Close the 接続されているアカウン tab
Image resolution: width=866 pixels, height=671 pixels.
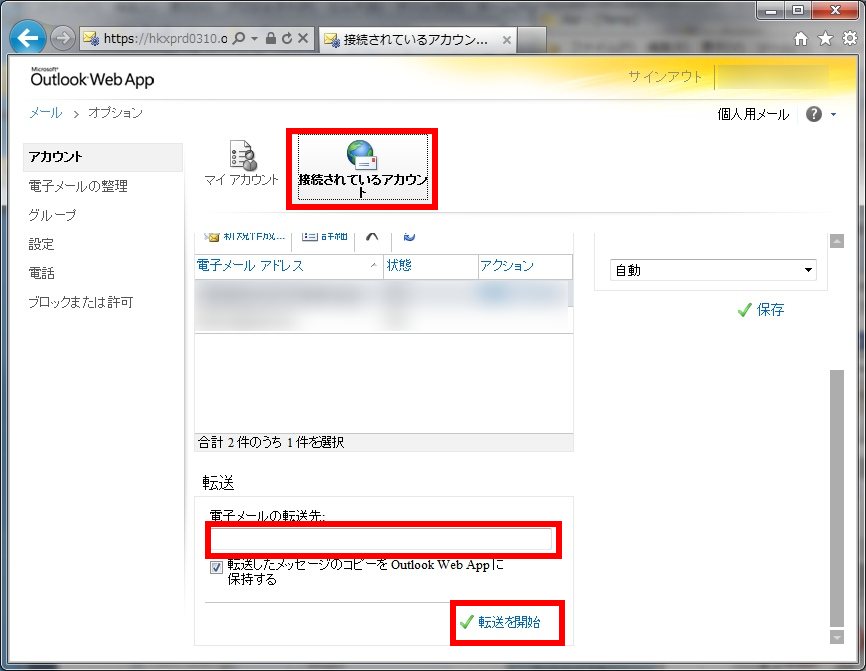[506, 40]
